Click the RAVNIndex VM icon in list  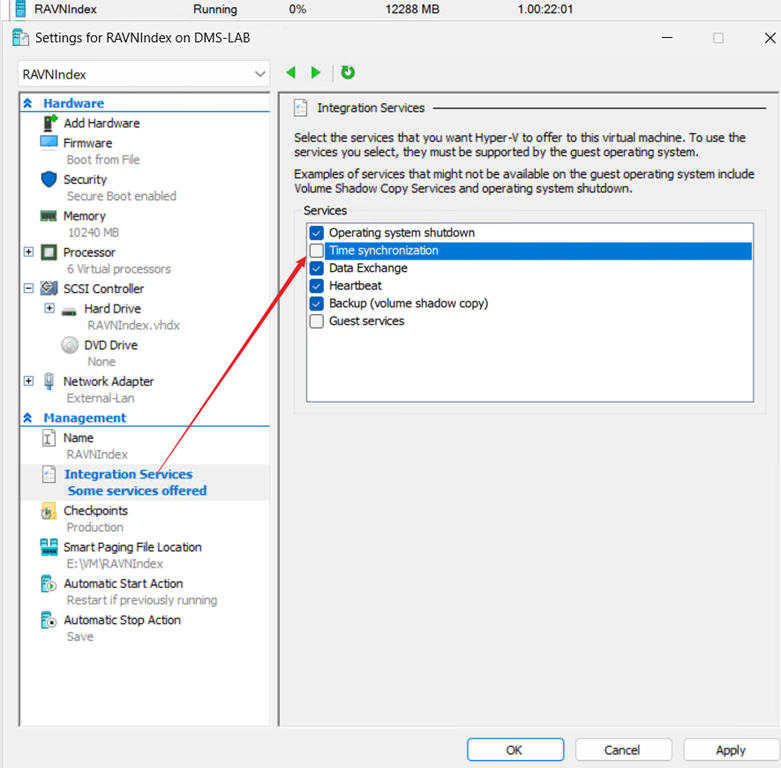[x=20, y=9]
